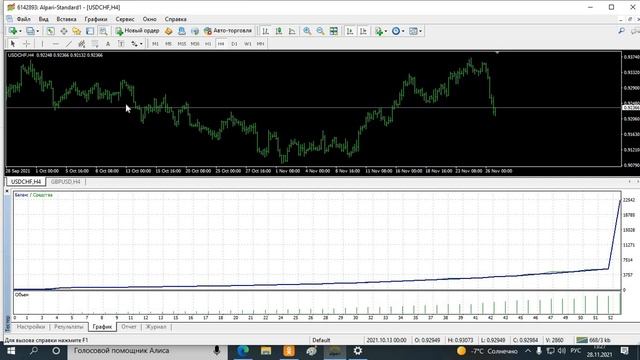Image resolution: width=640 pixels, height=360 pixels.
Task: Open the Отчет tester tab
Action: 129,327
